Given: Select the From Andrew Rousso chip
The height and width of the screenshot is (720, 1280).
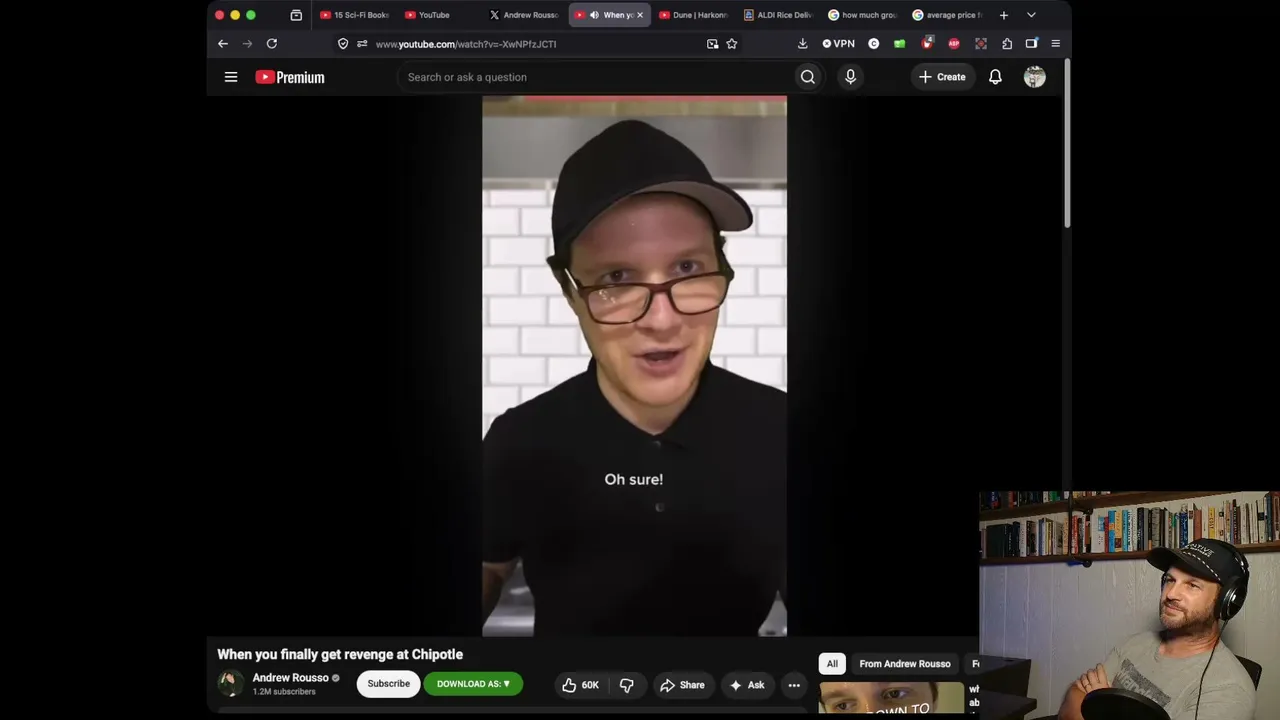Looking at the screenshot, I should [905, 664].
